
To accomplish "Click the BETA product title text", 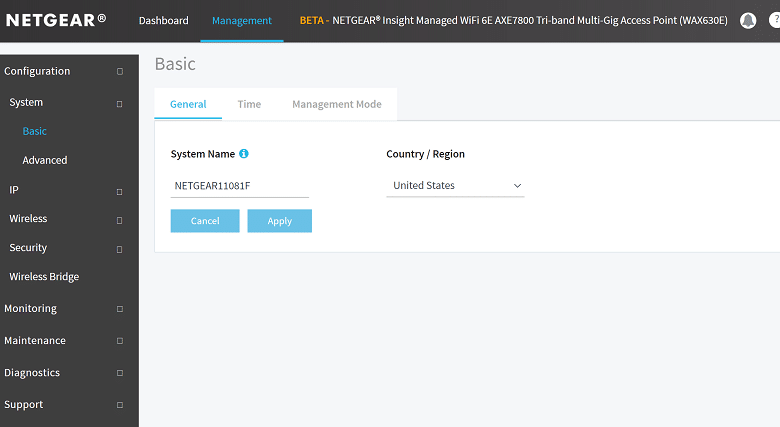I will (x=513, y=20).
